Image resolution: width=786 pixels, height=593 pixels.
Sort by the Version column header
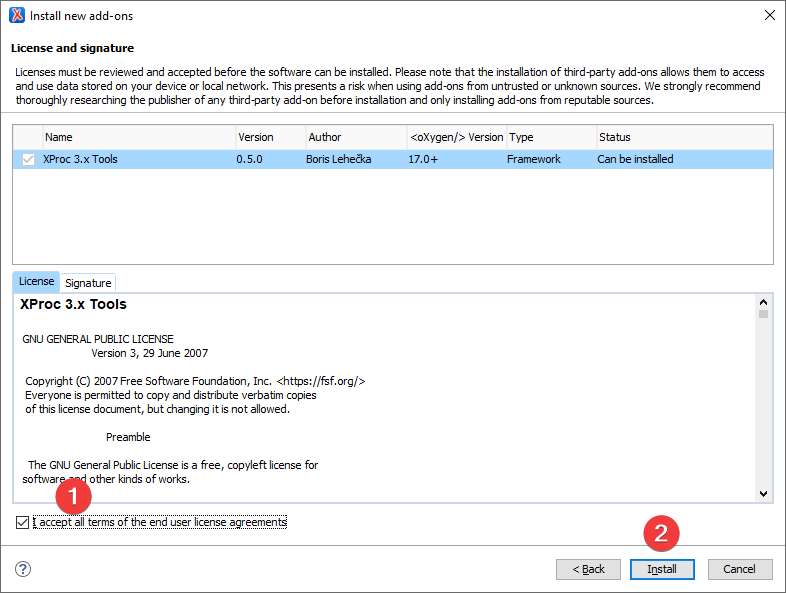coord(271,137)
